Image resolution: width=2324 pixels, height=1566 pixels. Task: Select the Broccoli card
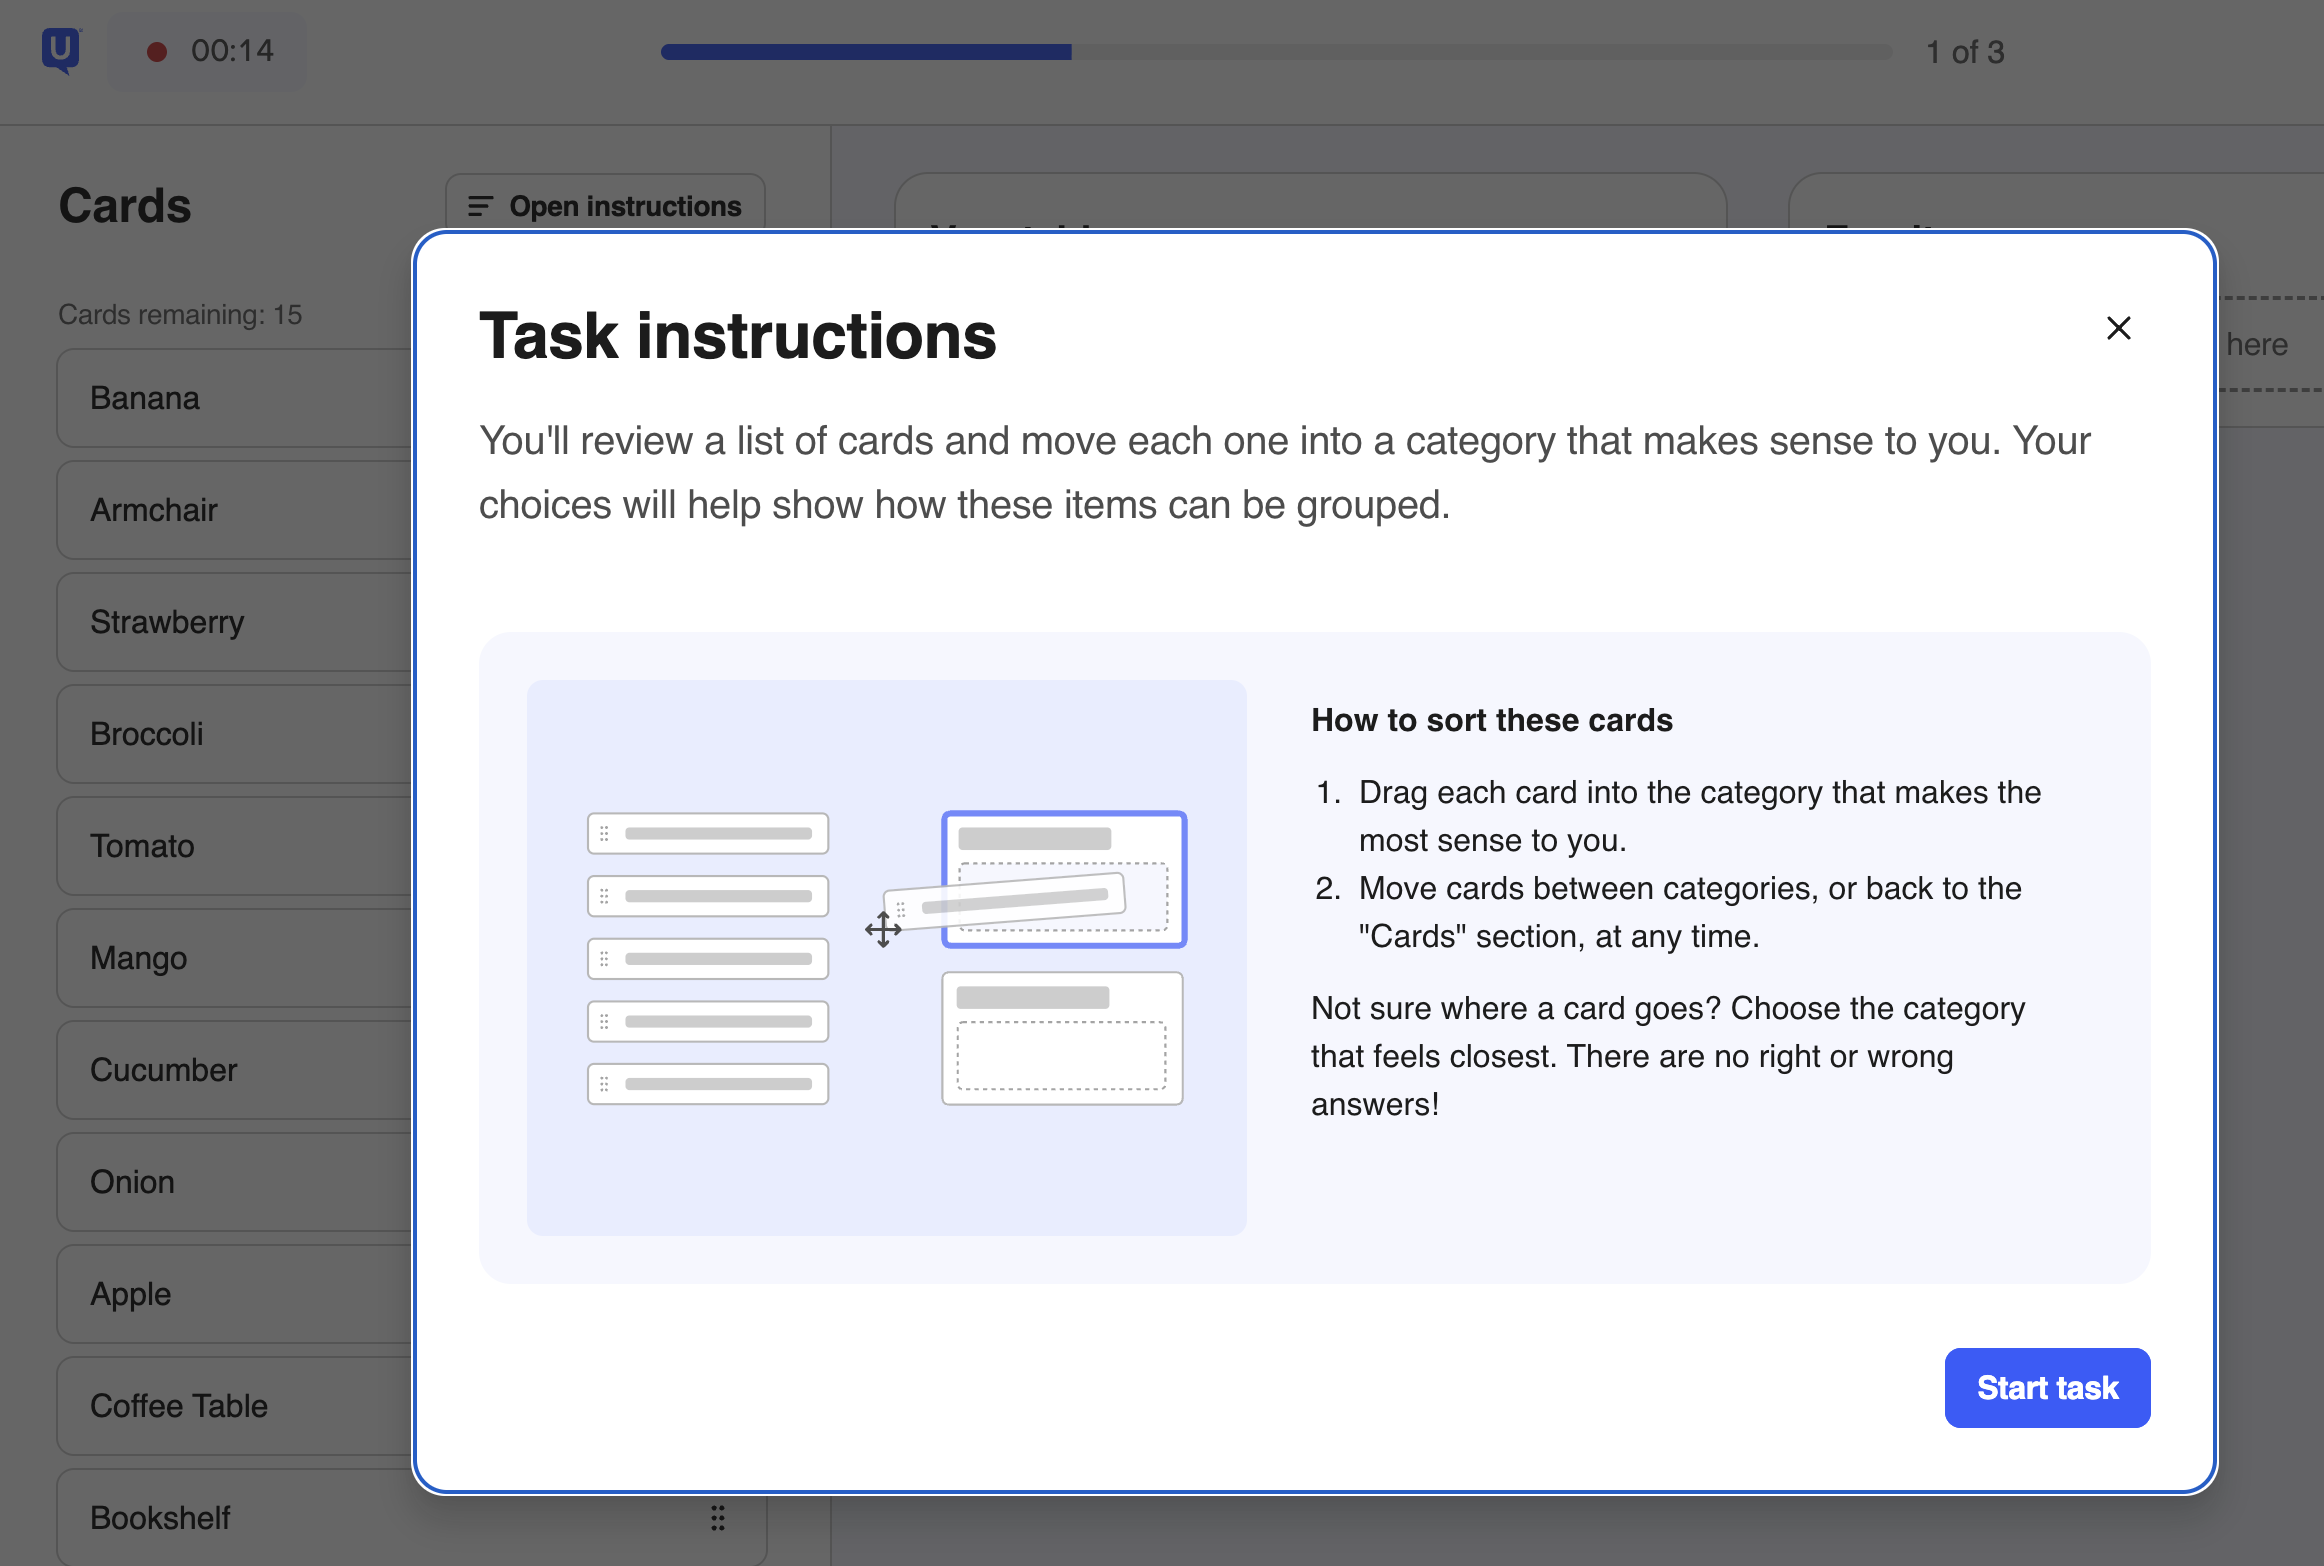[236, 734]
